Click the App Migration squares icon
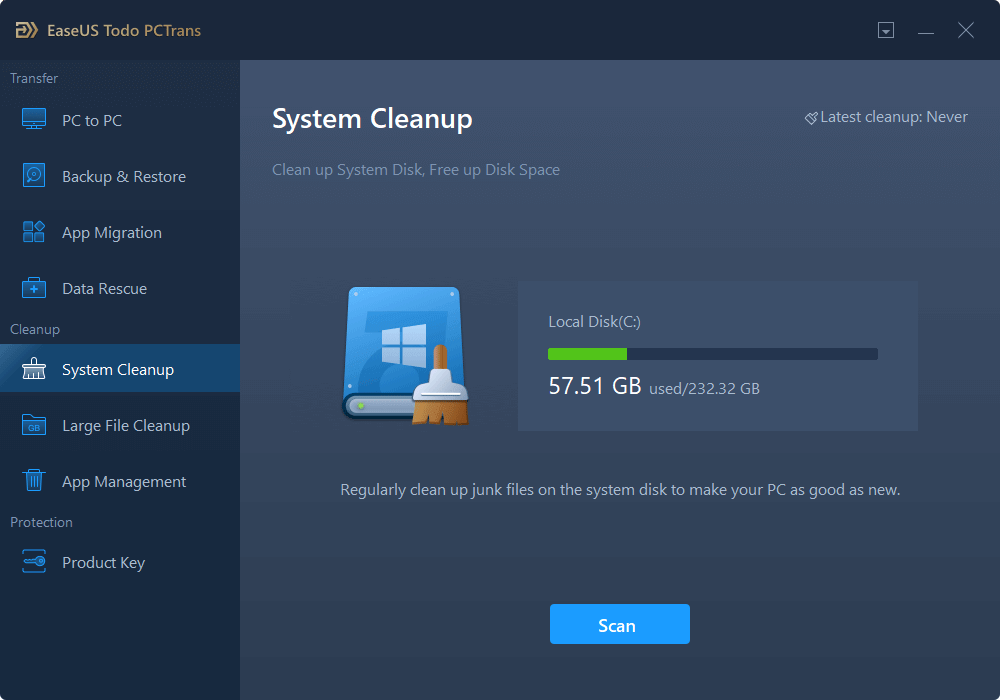 [34, 231]
